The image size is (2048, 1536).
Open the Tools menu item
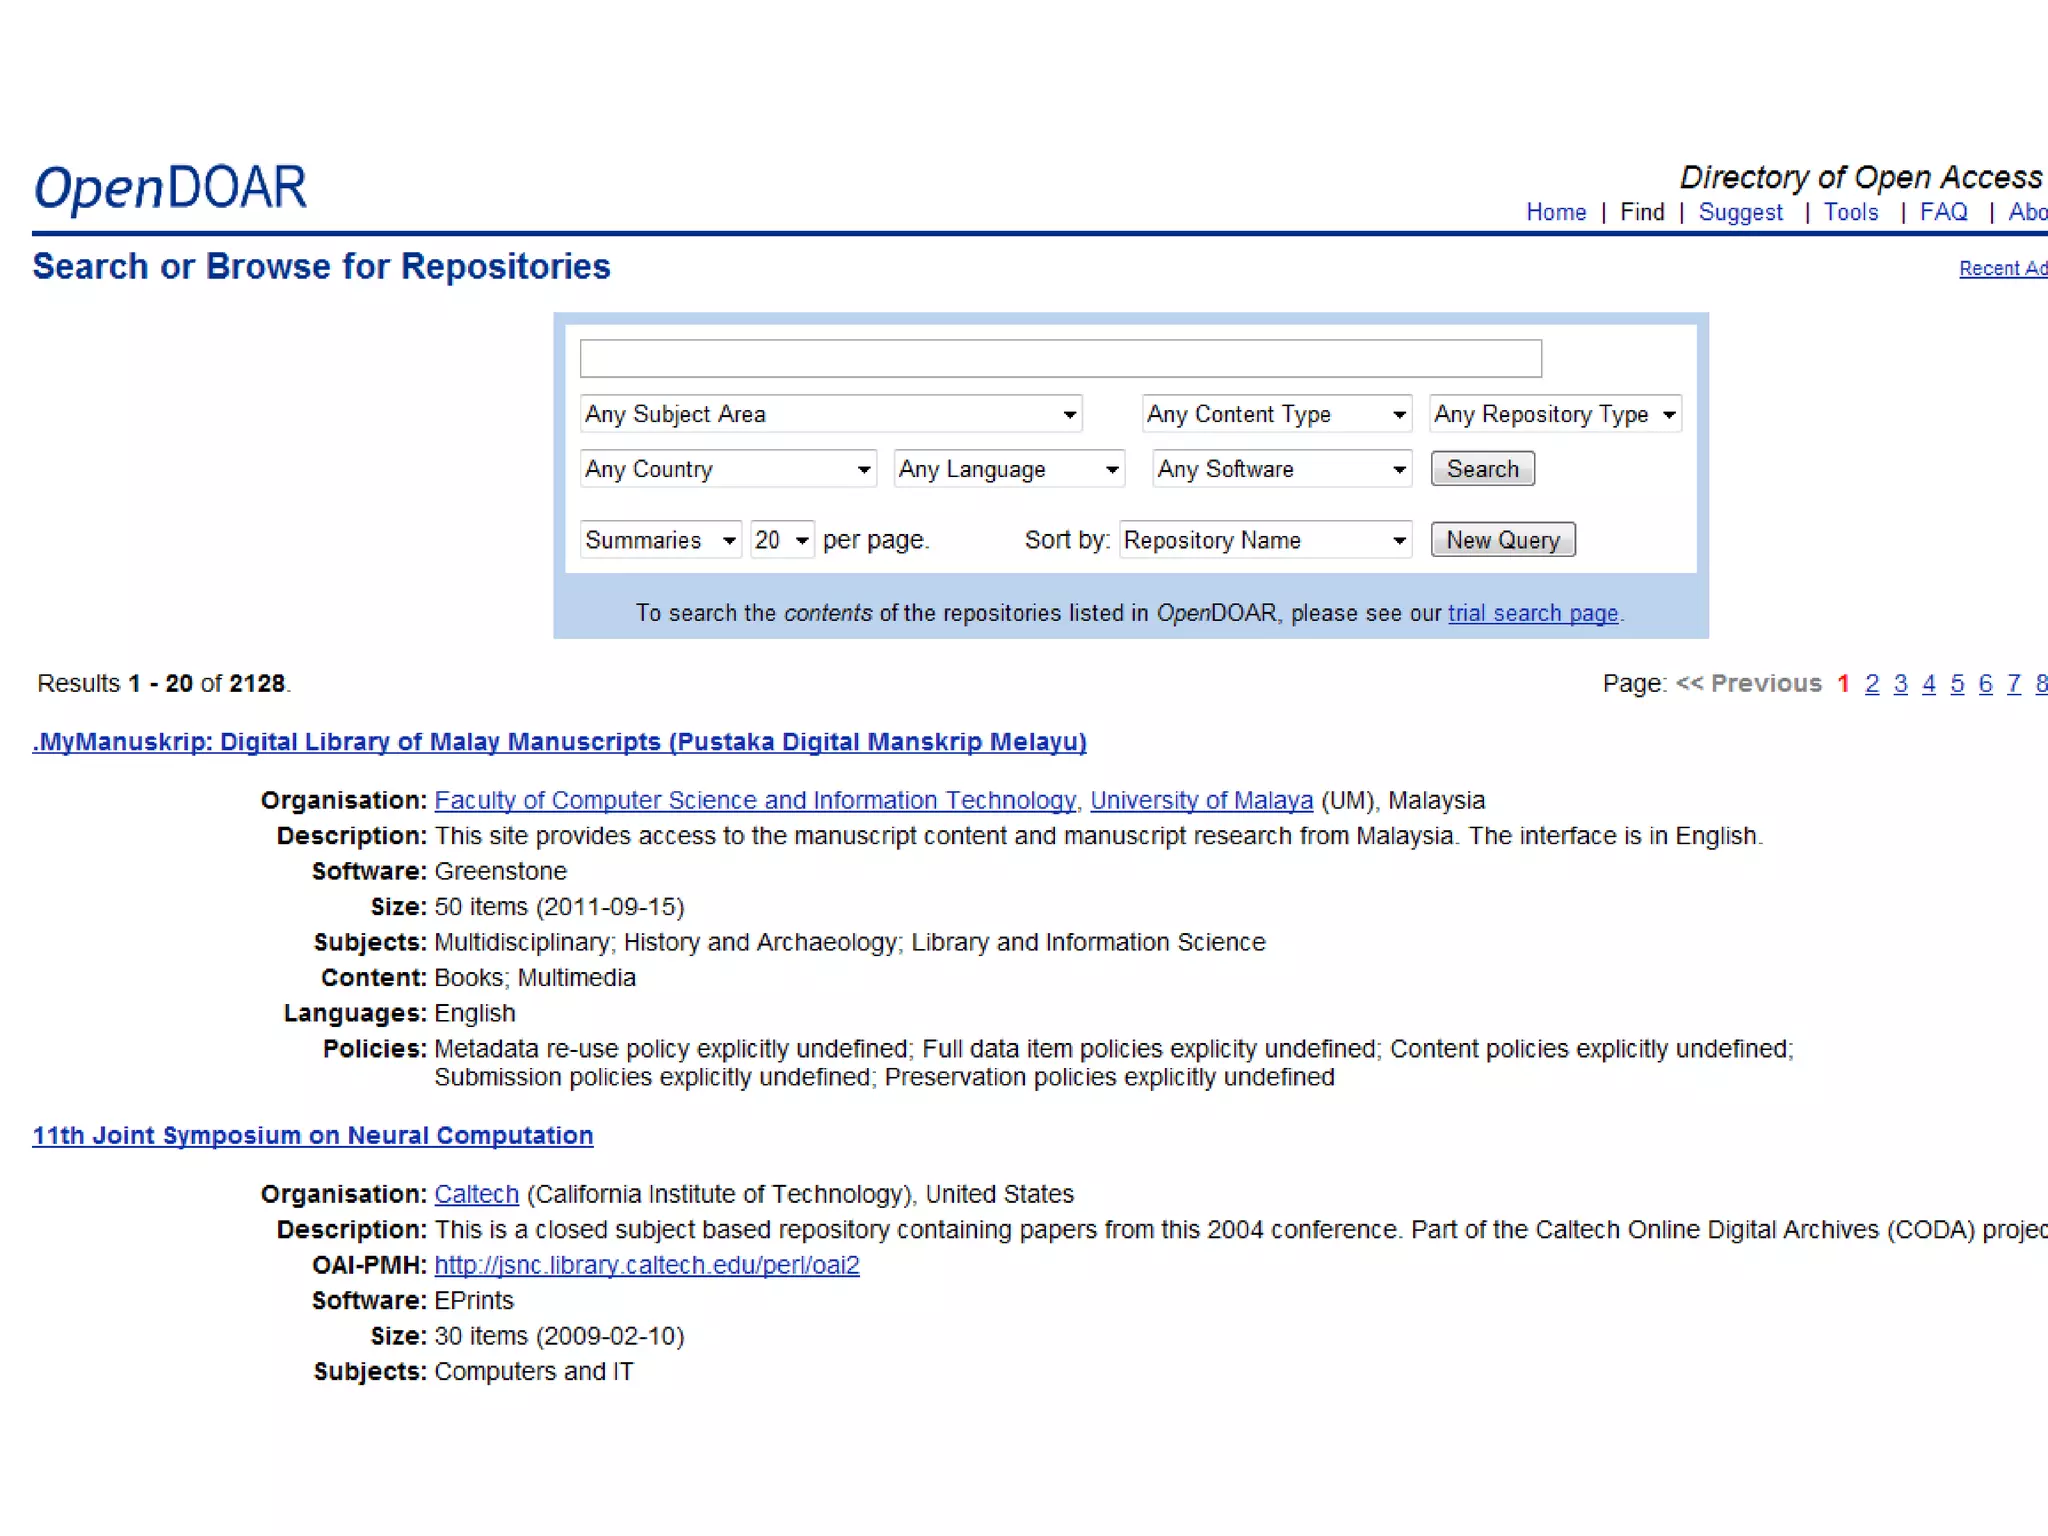tap(1850, 212)
